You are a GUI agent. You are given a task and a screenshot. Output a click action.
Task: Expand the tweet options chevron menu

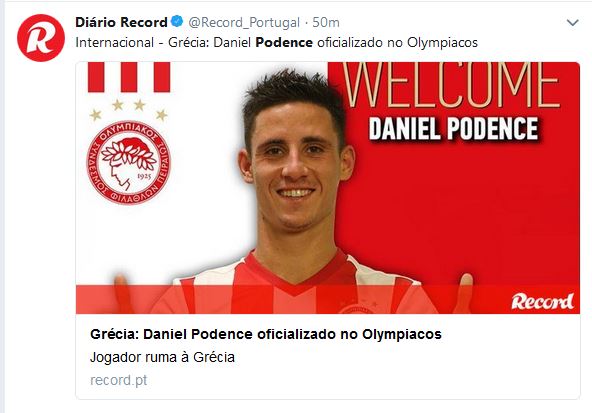(572, 23)
